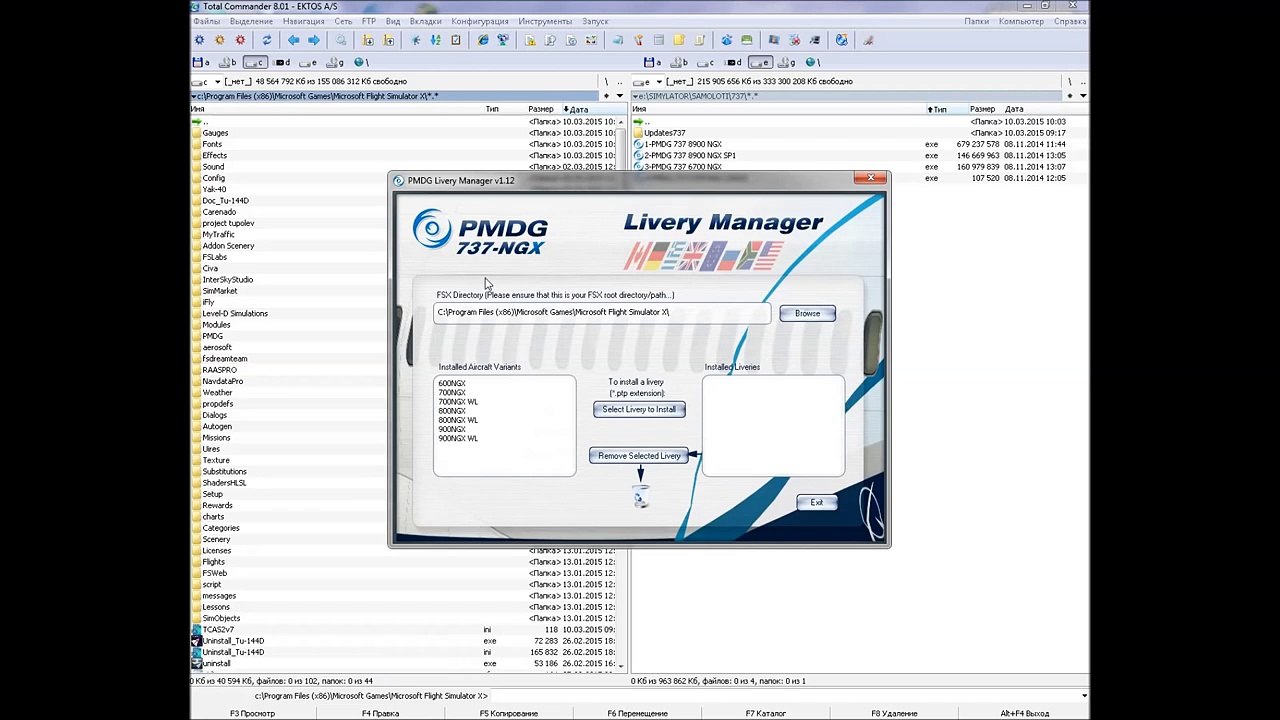Click the red gear icon in the toolbar

(240, 40)
